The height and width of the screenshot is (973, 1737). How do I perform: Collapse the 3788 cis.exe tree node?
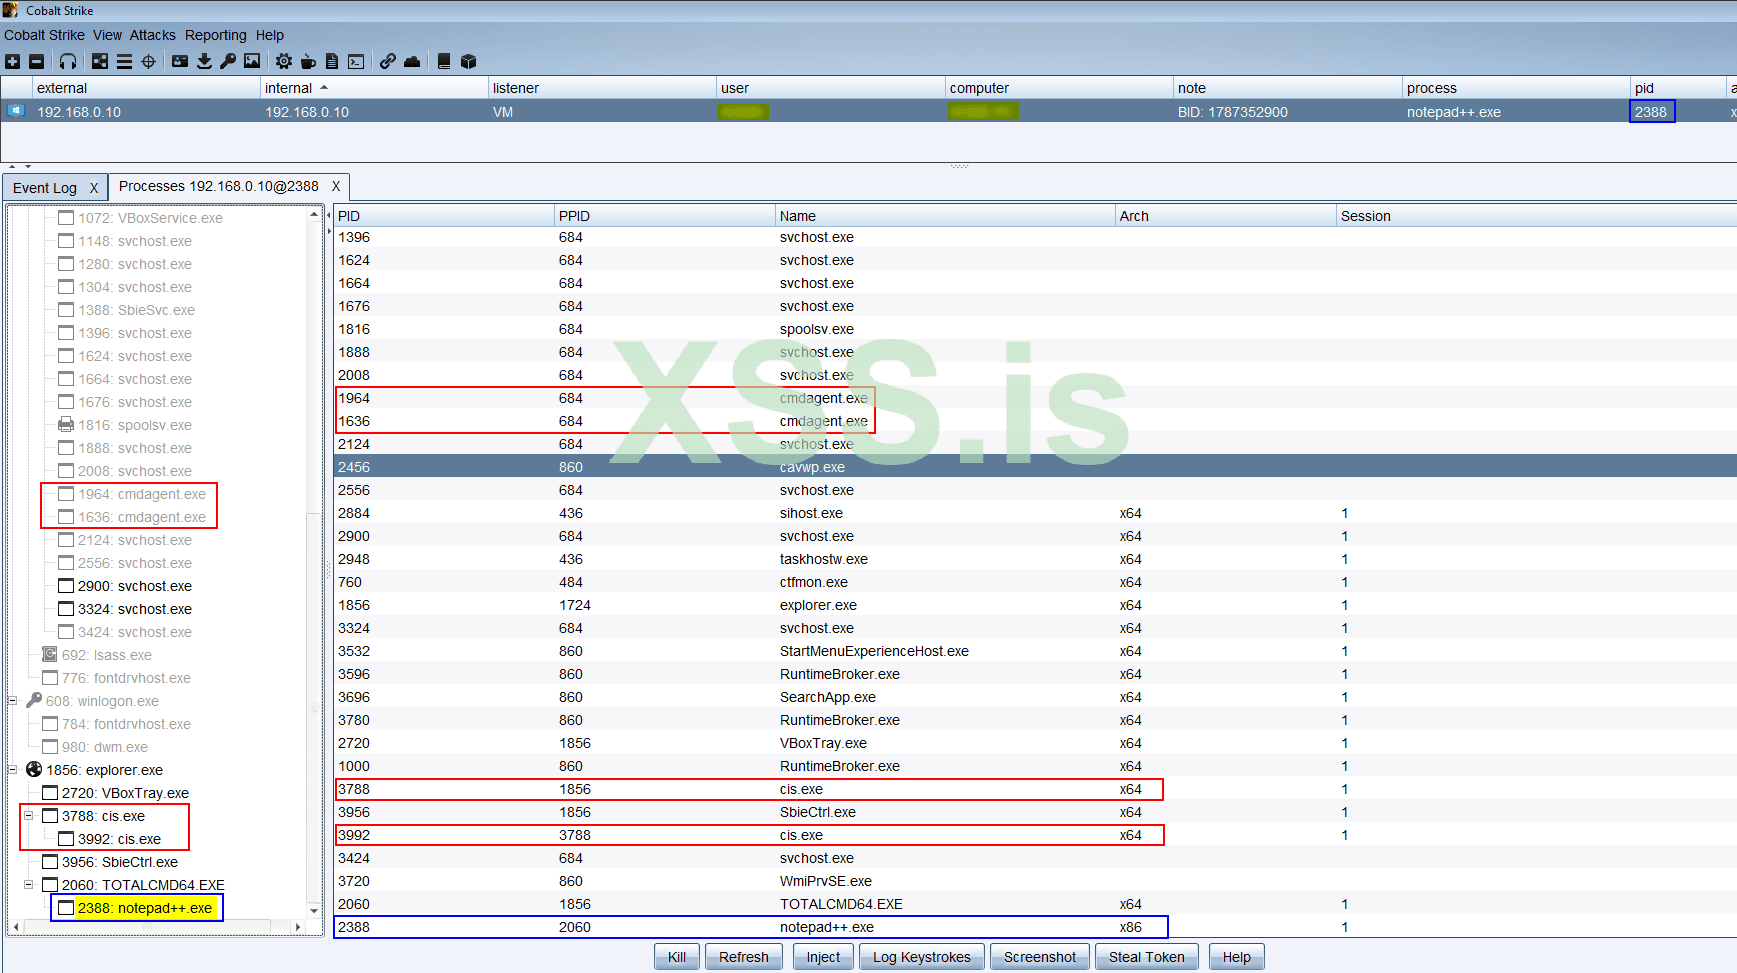[29, 816]
